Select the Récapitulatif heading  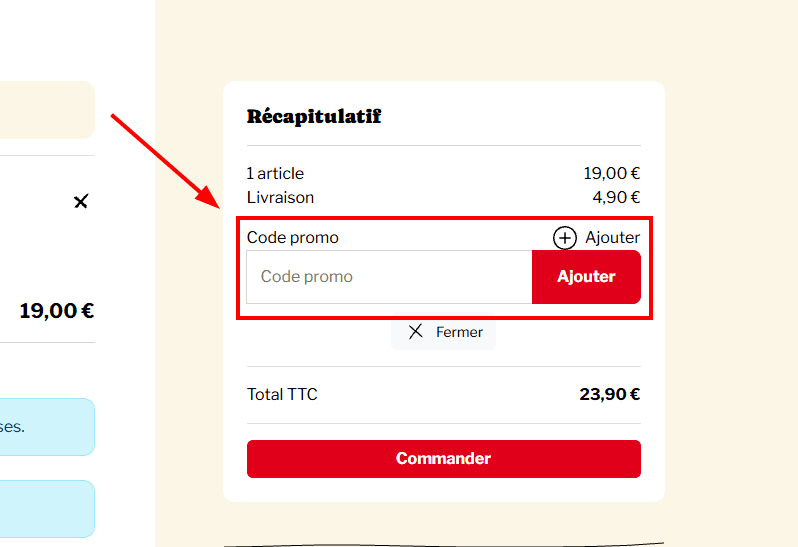(314, 116)
